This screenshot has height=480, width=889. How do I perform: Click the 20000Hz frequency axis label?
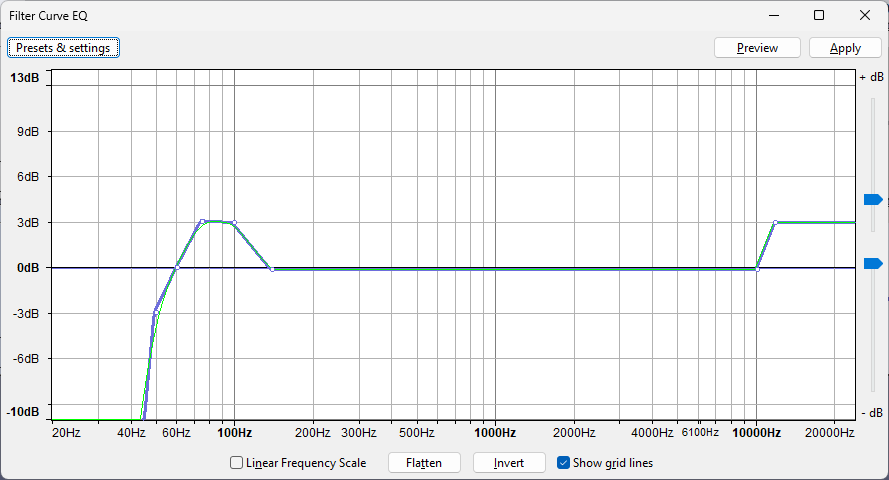829,433
